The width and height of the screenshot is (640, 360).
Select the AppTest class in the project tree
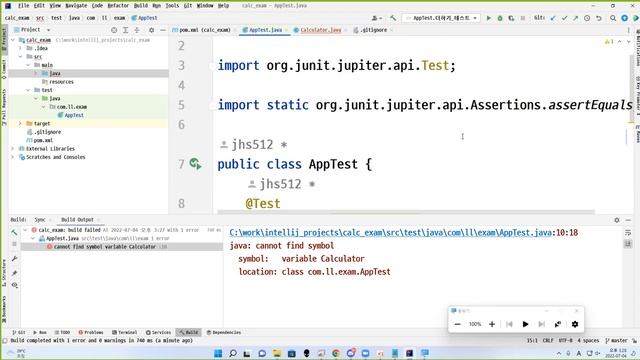pyautogui.click(x=74, y=115)
